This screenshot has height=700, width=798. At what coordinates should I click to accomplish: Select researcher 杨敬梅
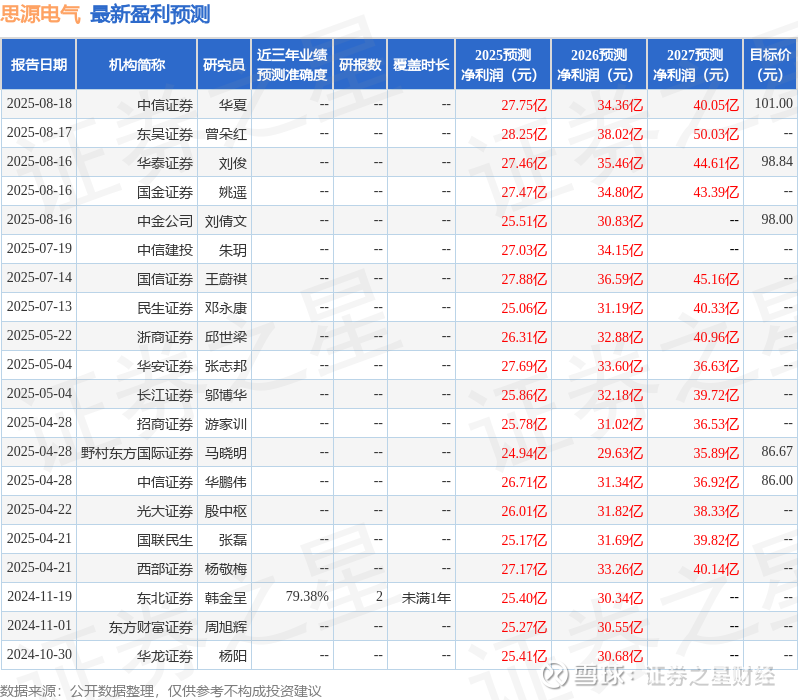pos(225,569)
